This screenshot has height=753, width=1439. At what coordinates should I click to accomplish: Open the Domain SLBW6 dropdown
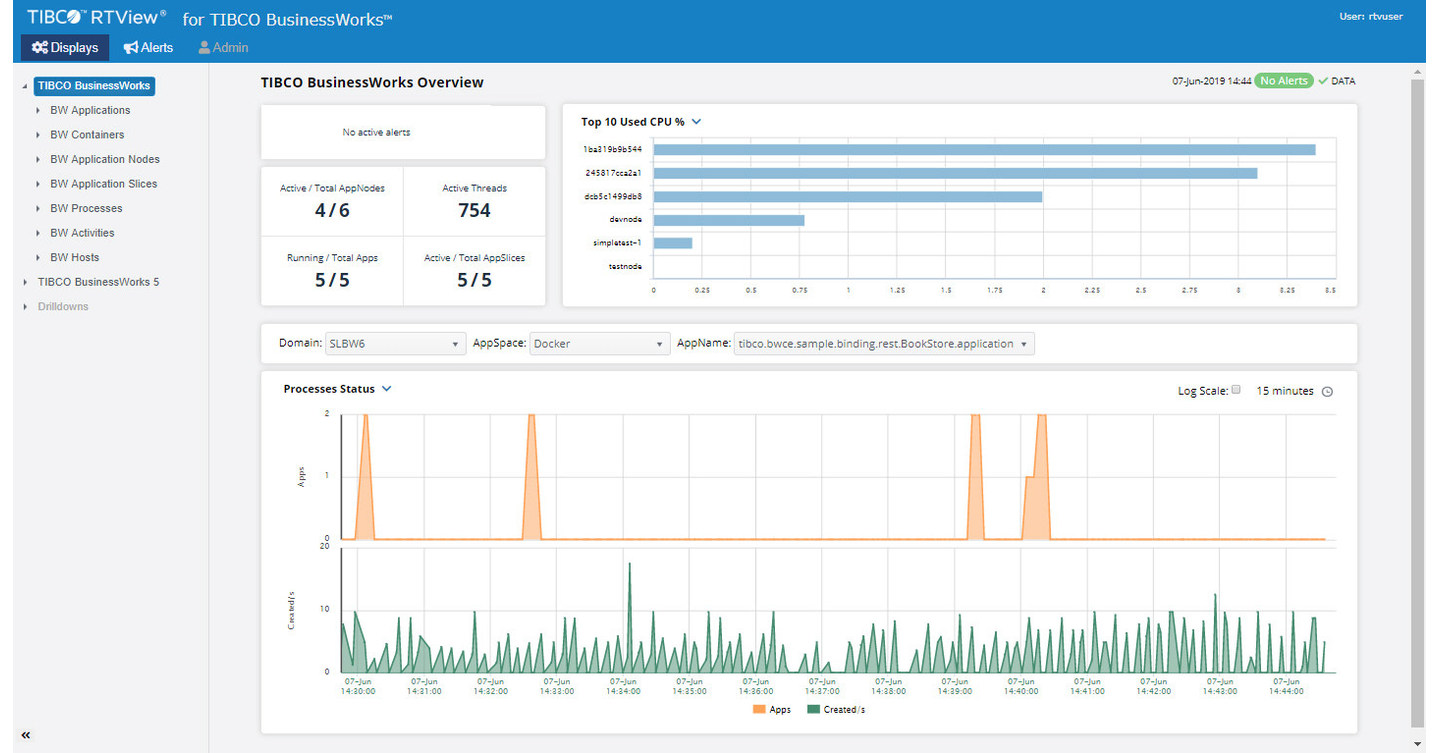pos(395,344)
